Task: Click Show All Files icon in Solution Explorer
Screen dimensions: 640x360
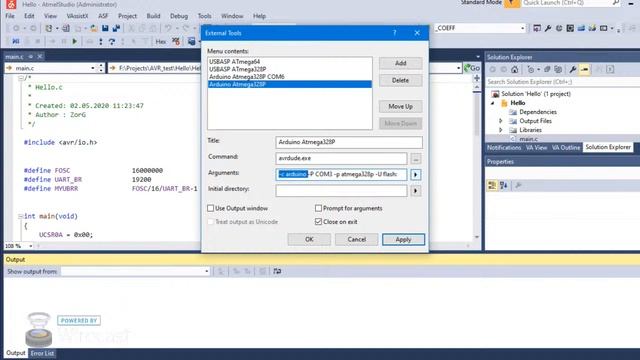Action: point(558,70)
